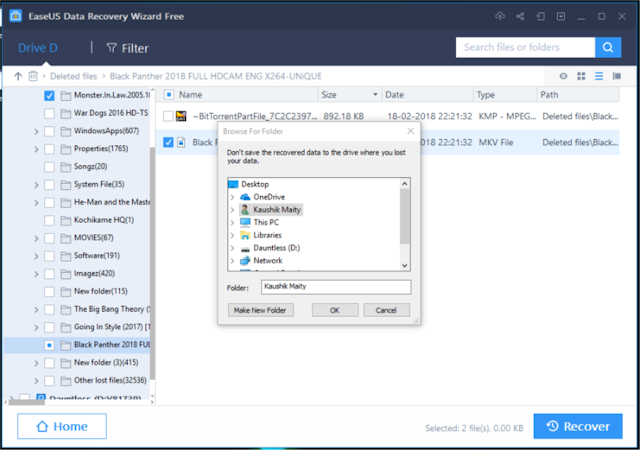
Task: Select New folder(115) tree folder
Action: point(100,292)
